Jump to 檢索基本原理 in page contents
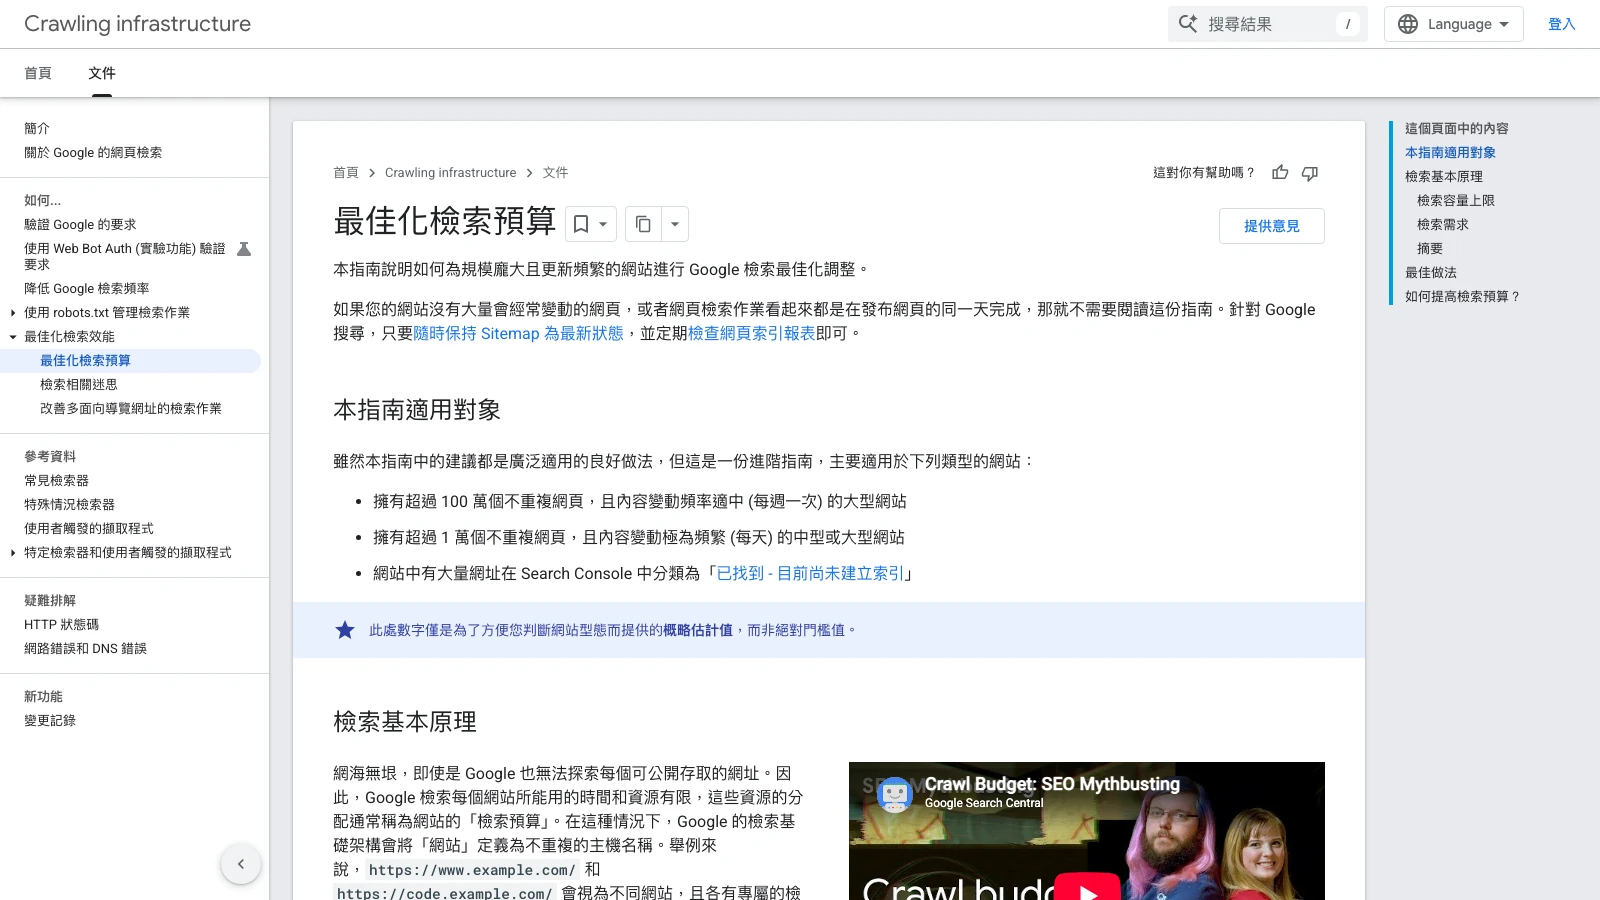 click(x=1444, y=177)
